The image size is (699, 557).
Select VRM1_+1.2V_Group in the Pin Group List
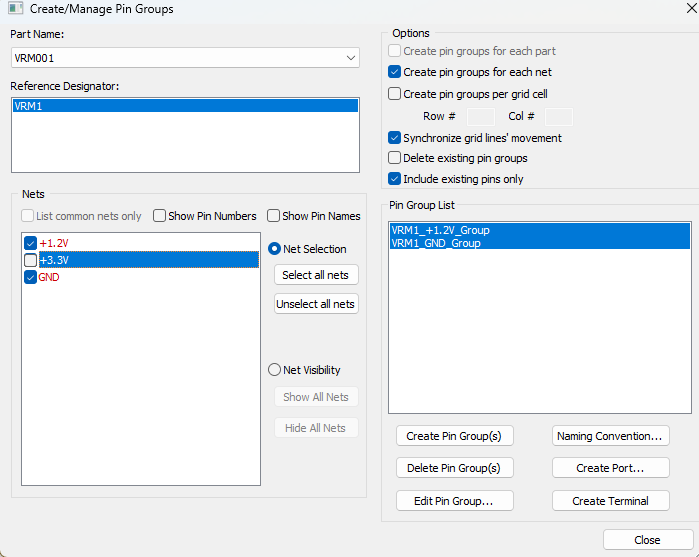point(440,230)
